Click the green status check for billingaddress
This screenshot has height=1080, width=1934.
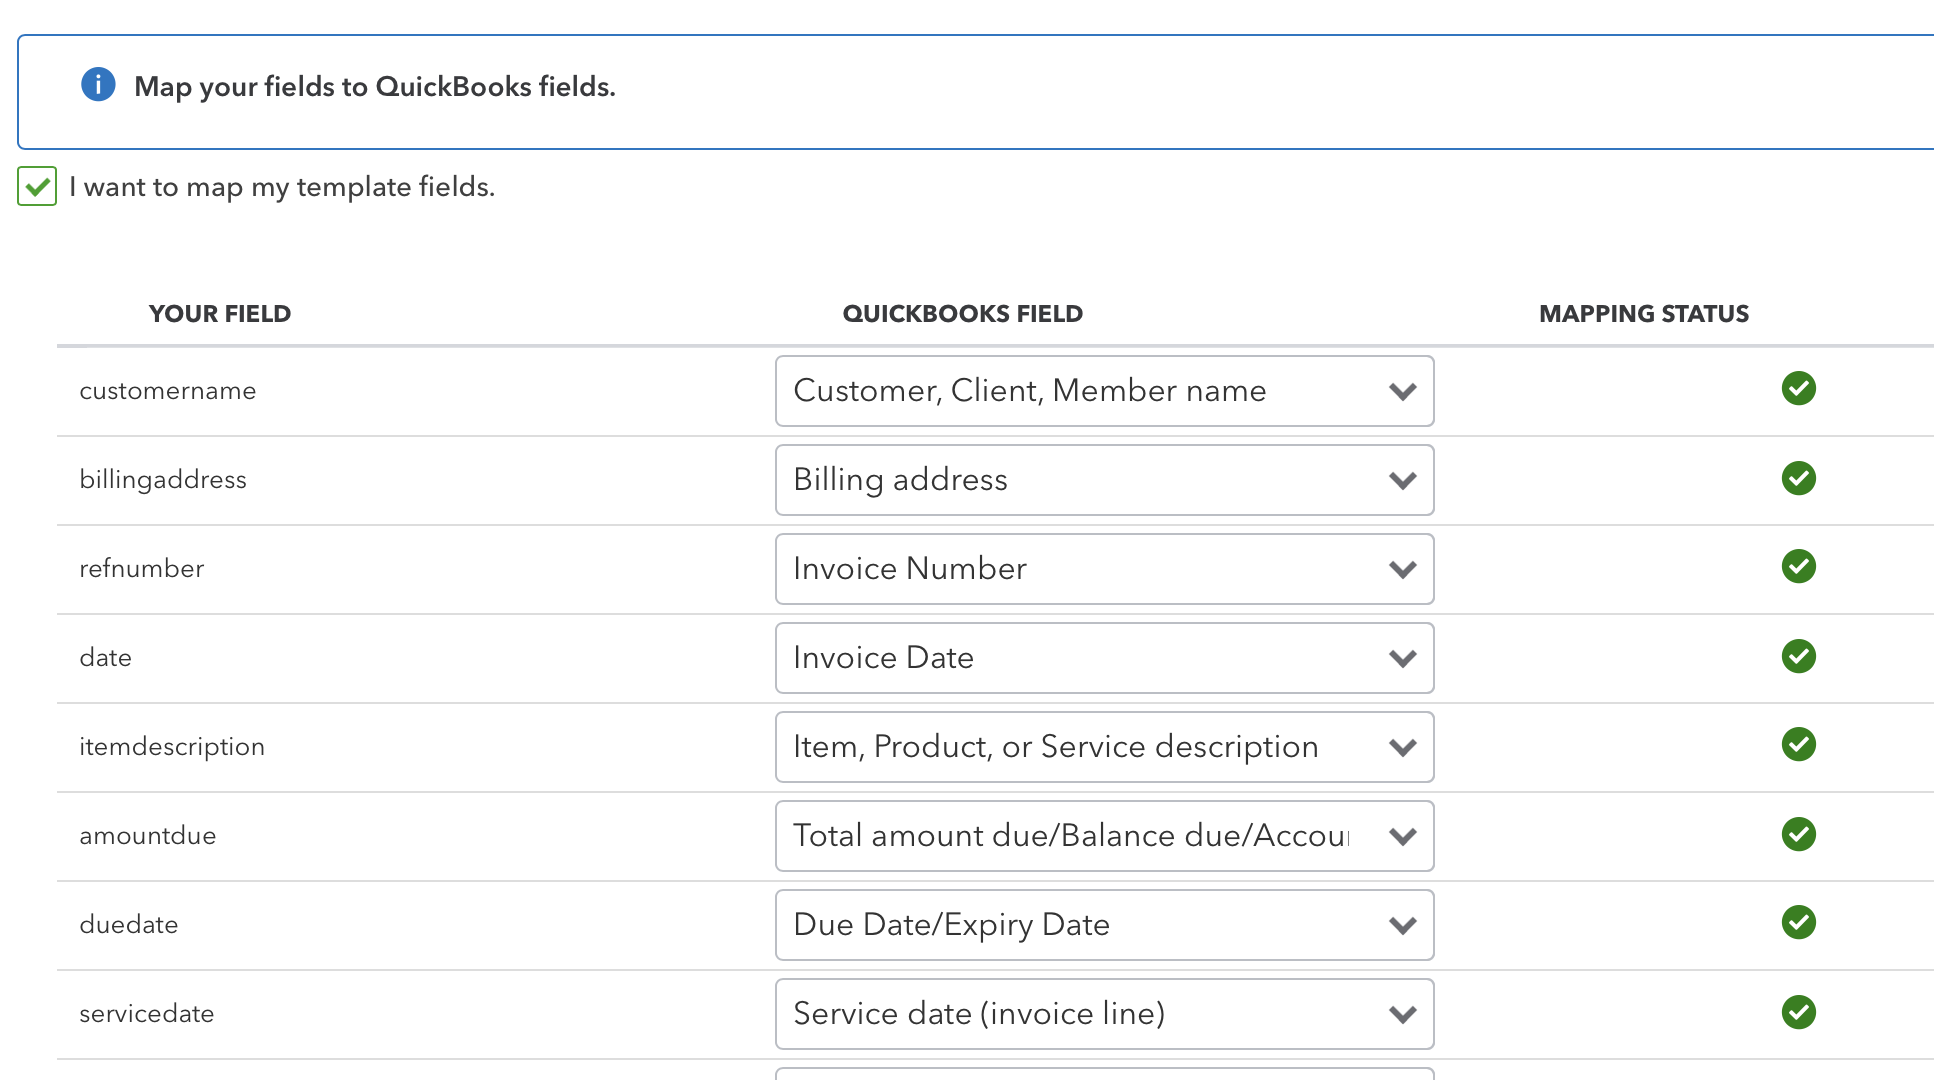[1798, 478]
